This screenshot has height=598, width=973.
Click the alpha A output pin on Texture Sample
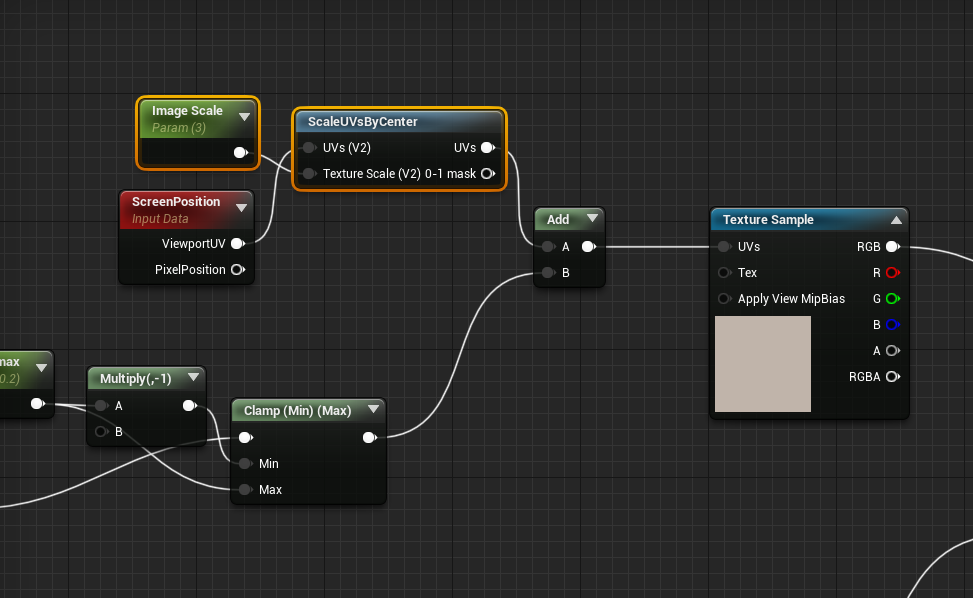coord(893,350)
